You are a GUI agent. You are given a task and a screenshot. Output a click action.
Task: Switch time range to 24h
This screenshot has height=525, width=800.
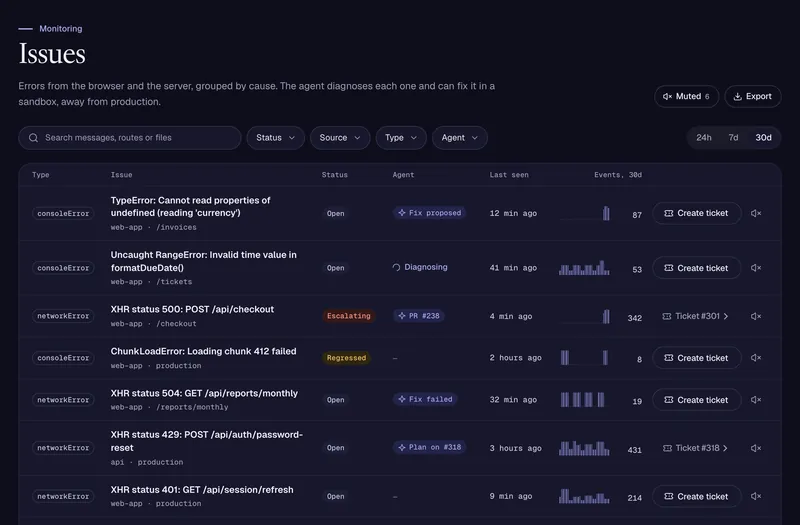click(704, 138)
